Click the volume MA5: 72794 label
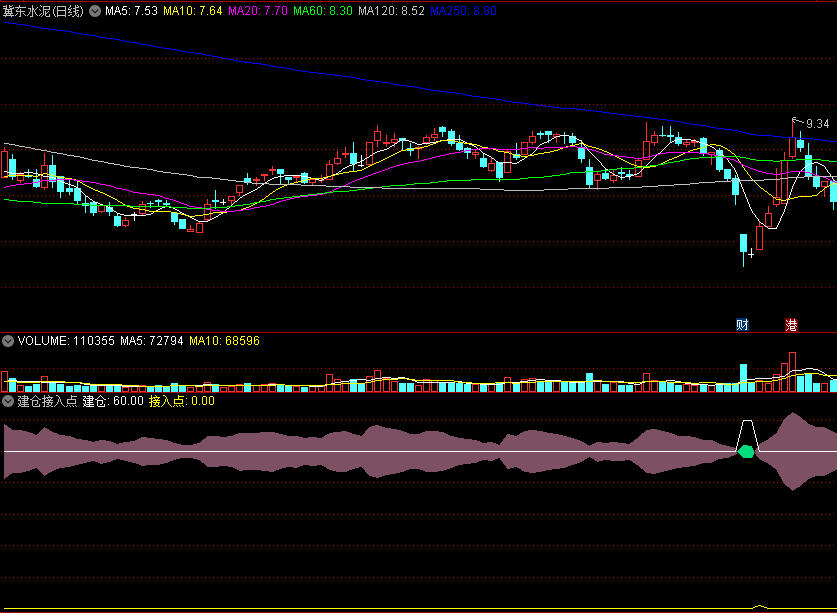The width and height of the screenshot is (837, 613). coord(152,341)
